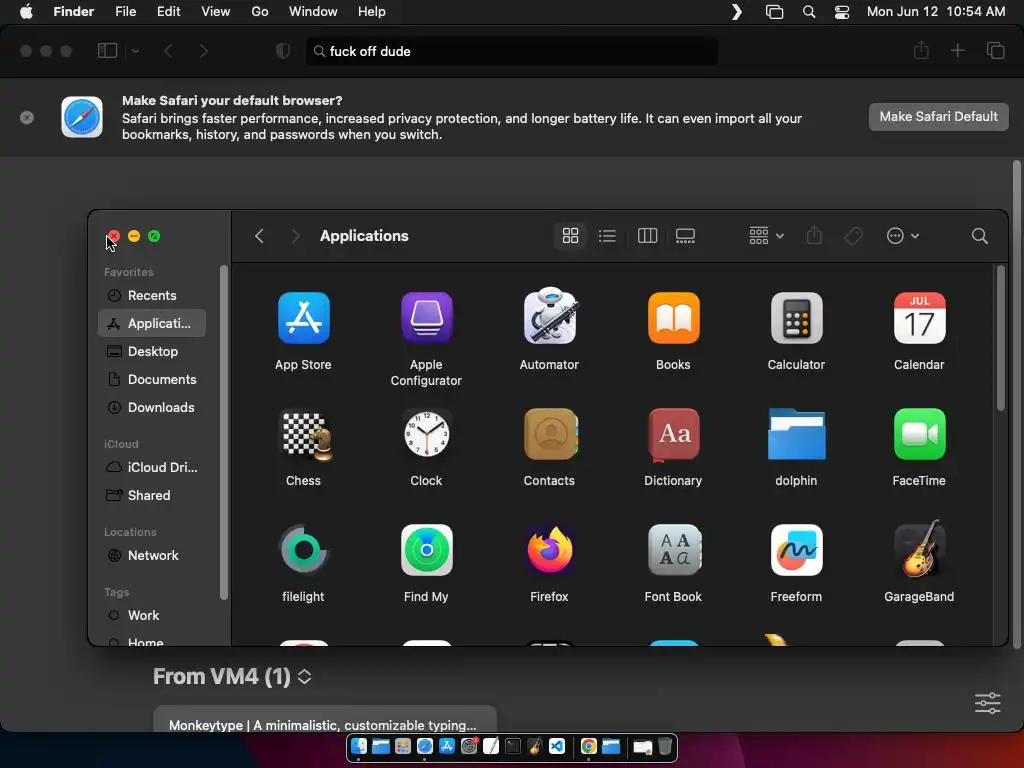Select the Freeform app icon
Image resolution: width=1024 pixels, height=768 pixels.
click(796, 550)
